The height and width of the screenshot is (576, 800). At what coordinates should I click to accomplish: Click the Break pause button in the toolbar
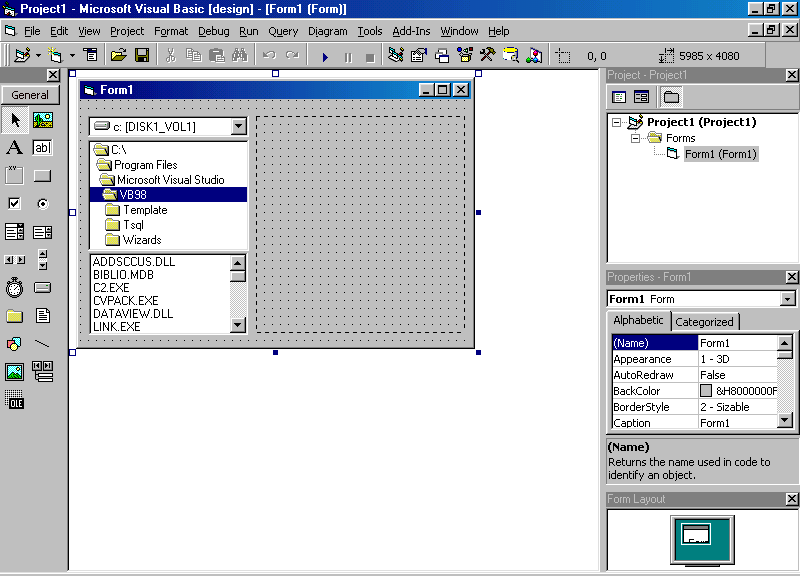pos(348,57)
